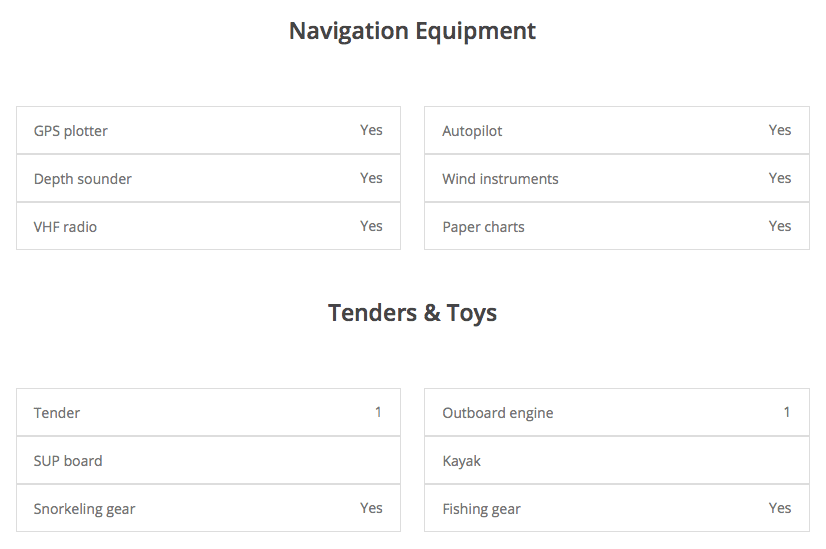
Task: Select the Wind instruments row
Action: (x=616, y=179)
